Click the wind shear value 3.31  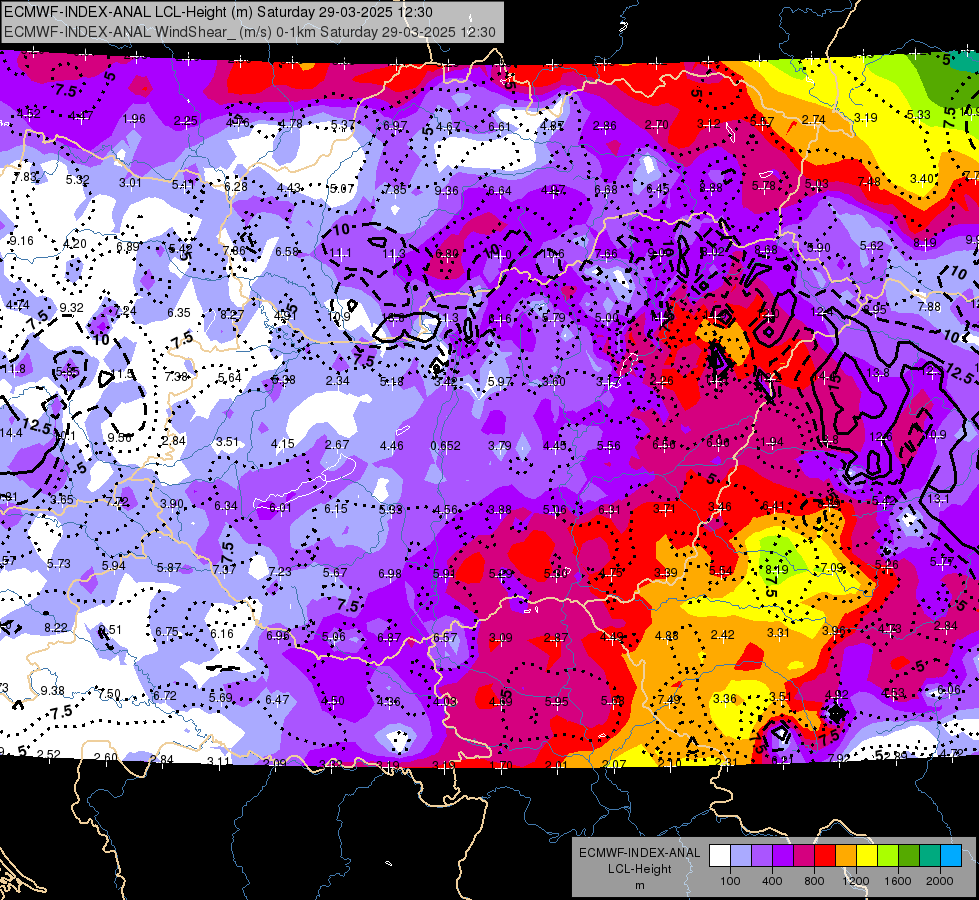(x=778, y=633)
